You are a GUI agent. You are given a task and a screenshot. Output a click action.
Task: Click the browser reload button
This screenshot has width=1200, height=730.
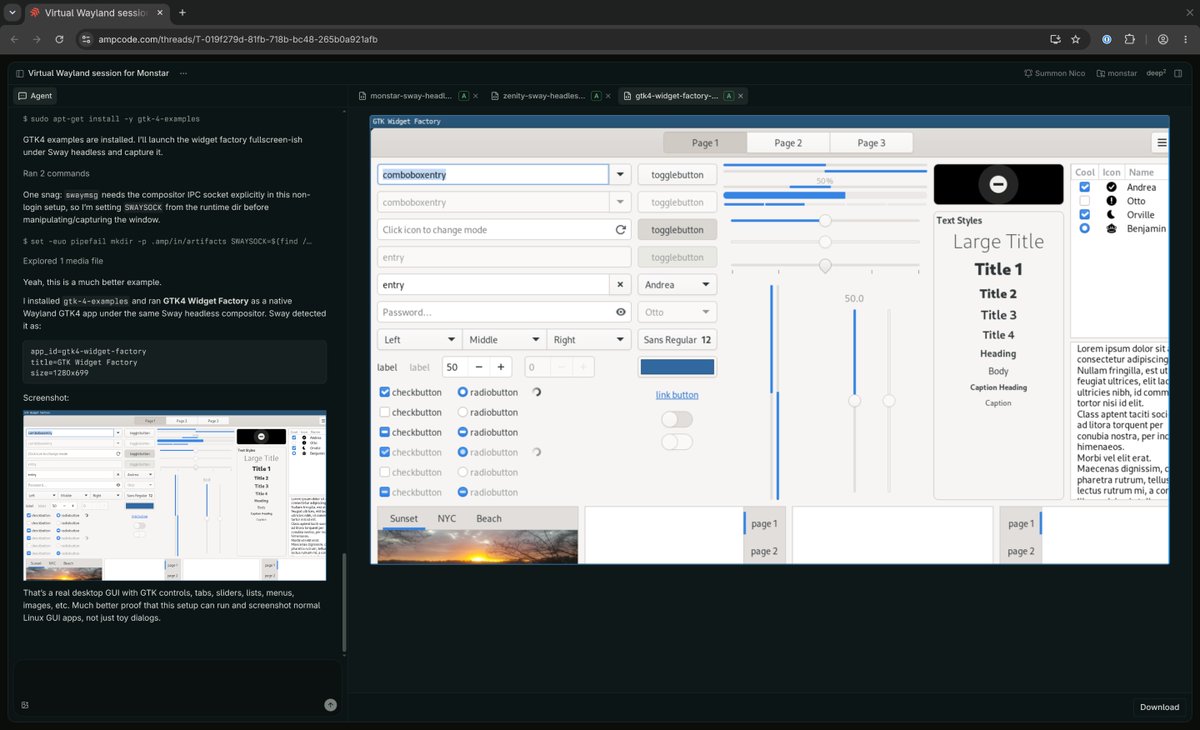coord(60,39)
